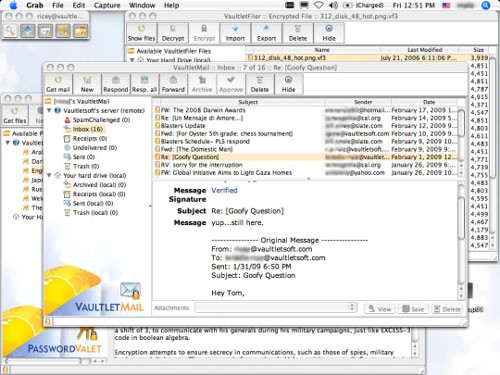Select Sent (local) (0) folder

point(89,203)
